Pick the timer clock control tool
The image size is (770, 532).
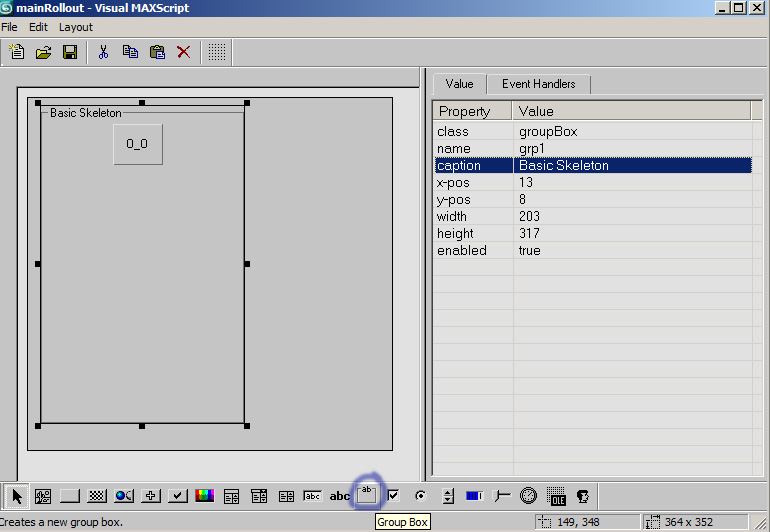click(x=528, y=496)
